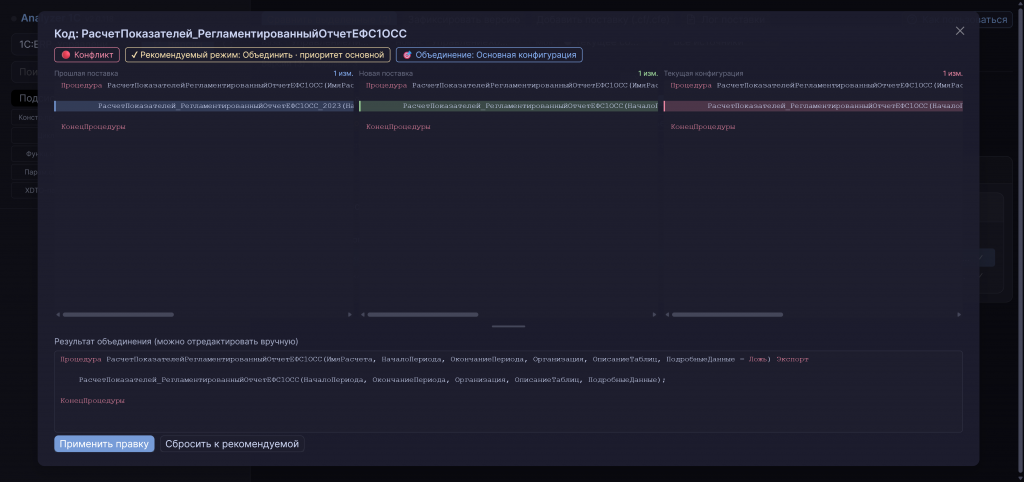Click КонецПроцедуры line in Прошлая поставка pane

93,127
